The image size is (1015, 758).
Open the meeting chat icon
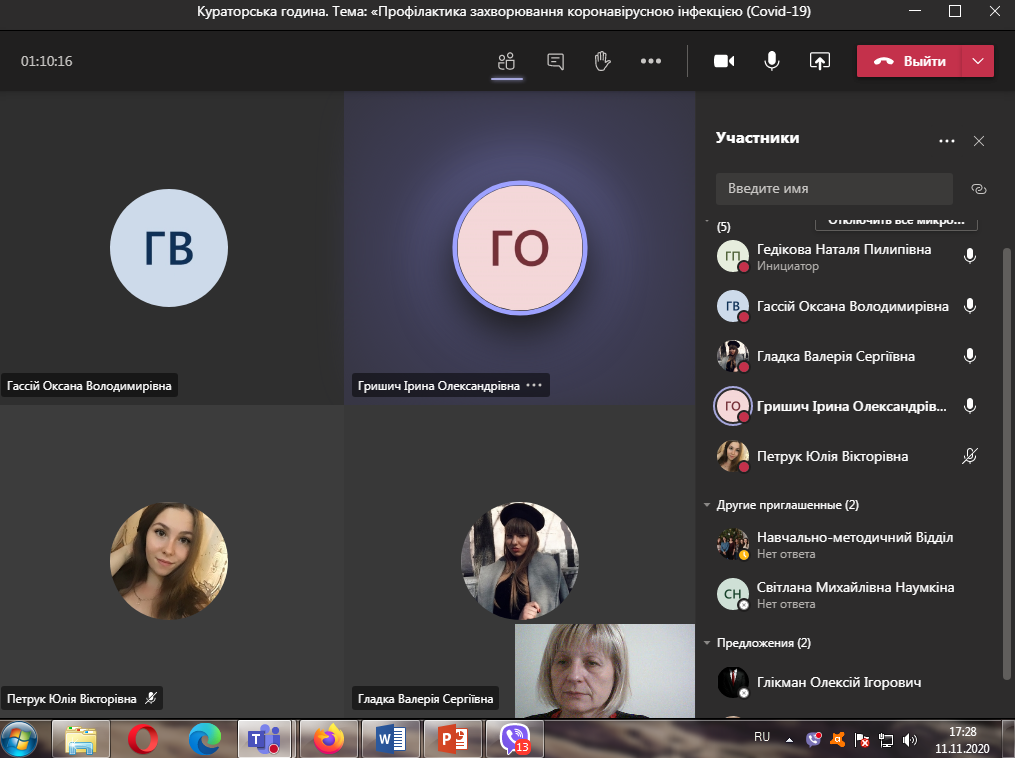(556, 61)
